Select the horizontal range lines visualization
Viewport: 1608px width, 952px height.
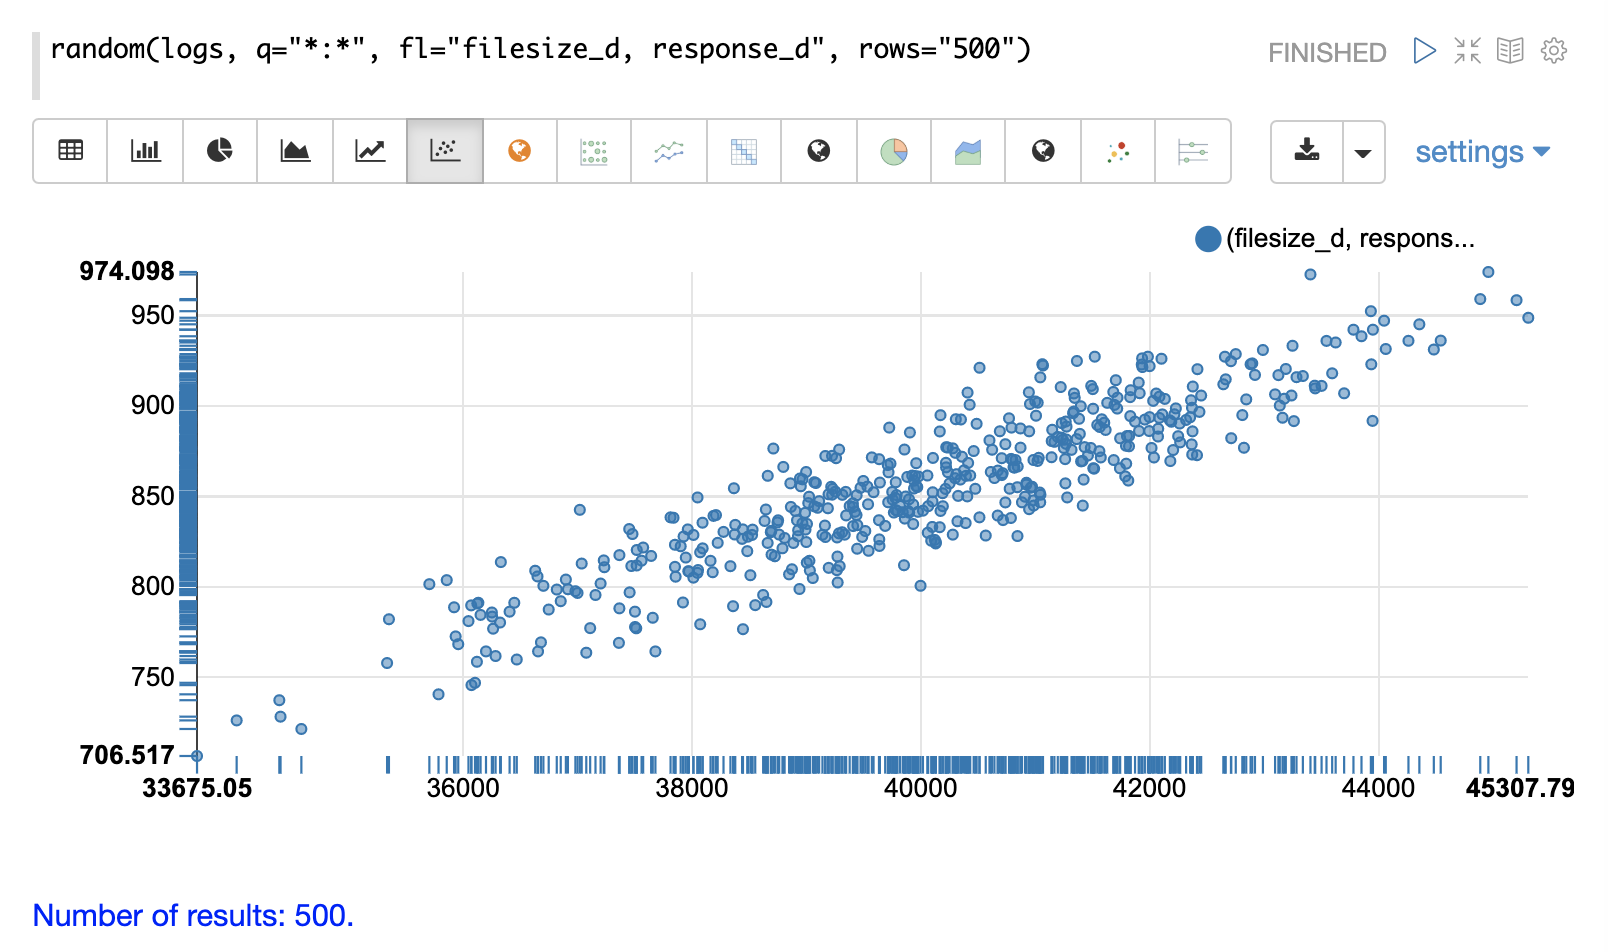(x=1193, y=151)
